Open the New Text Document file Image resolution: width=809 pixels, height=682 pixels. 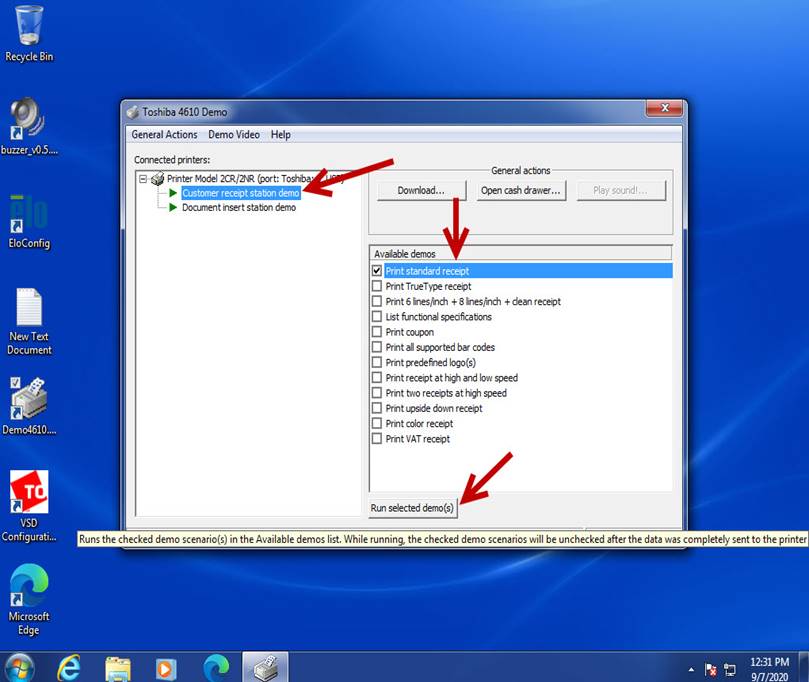(x=29, y=310)
